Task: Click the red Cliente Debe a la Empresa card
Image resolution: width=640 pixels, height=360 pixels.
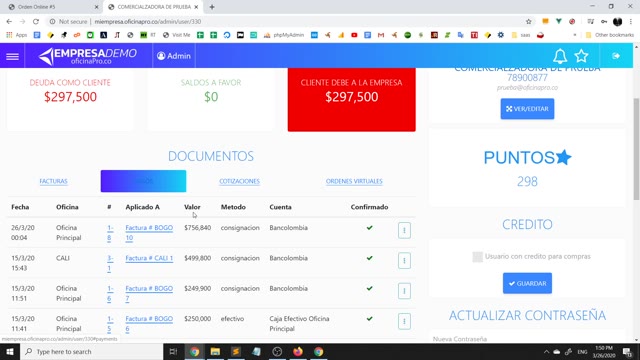Action: tap(351, 99)
